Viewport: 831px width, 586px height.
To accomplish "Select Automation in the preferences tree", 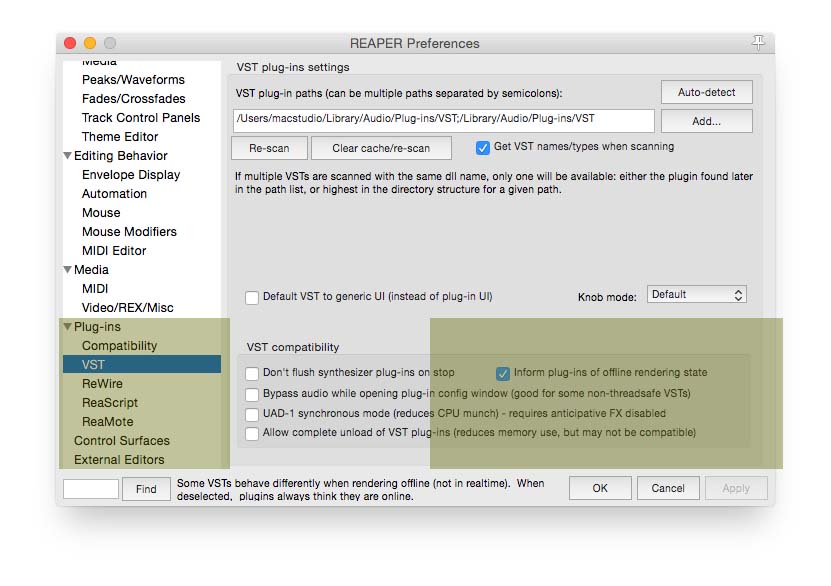I will tap(114, 194).
